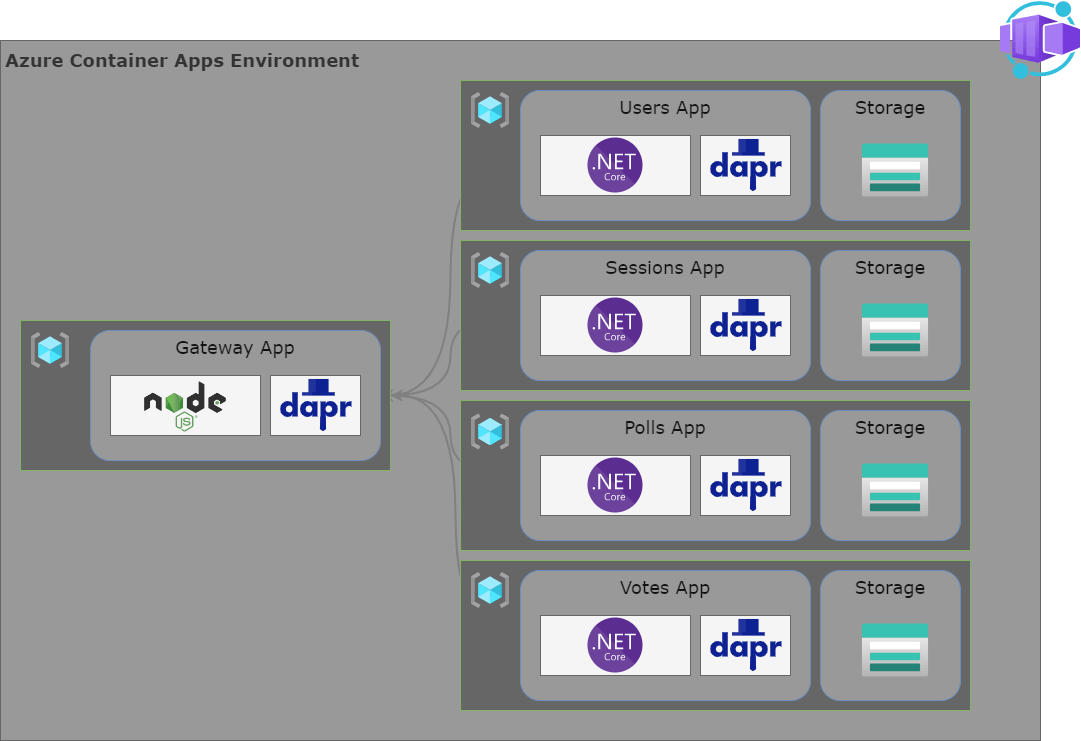Click the .NET Core icon in Users App
Viewport: 1081px width, 741px height.
[x=614, y=165]
